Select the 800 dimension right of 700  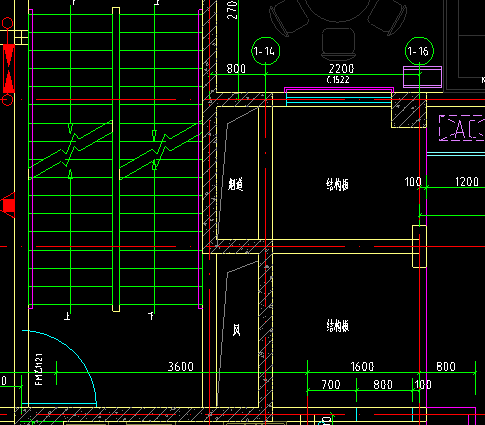point(383,385)
